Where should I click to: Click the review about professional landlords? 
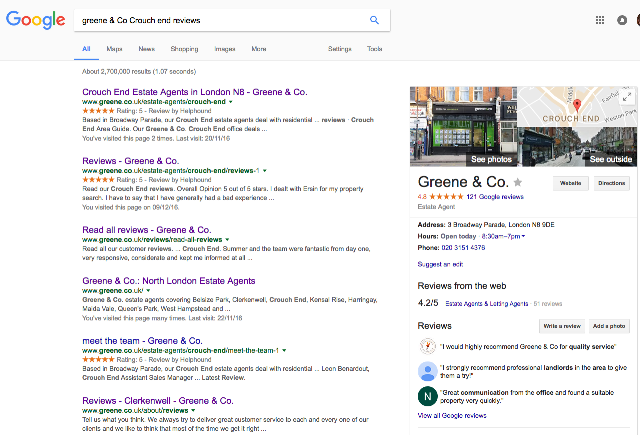533,371
